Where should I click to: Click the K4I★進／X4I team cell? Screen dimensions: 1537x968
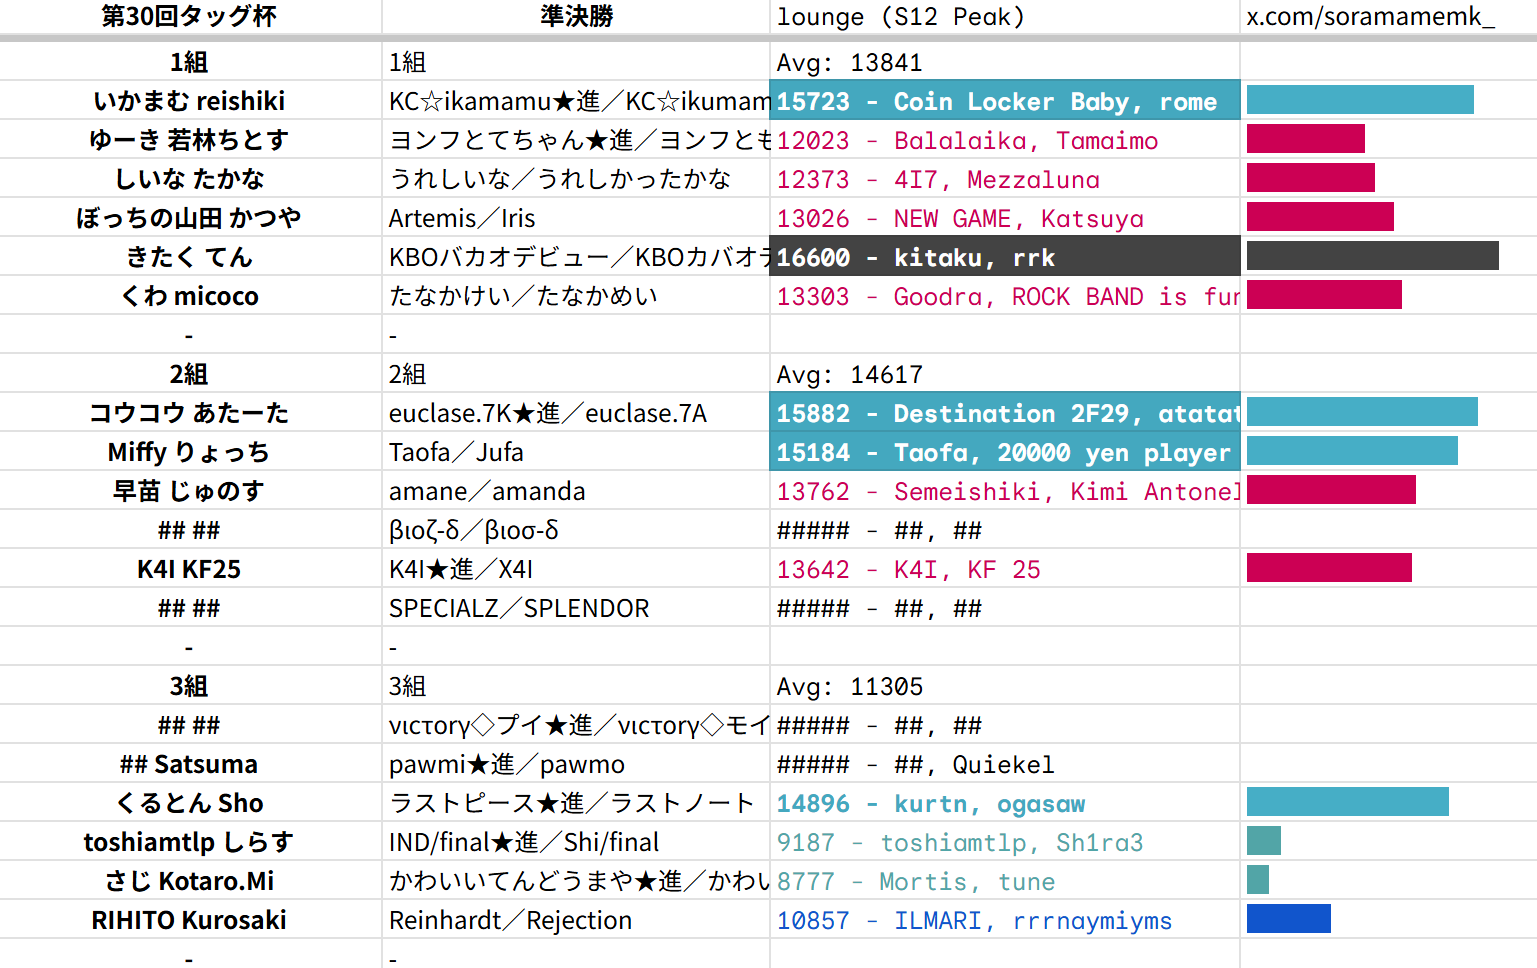(576, 569)
